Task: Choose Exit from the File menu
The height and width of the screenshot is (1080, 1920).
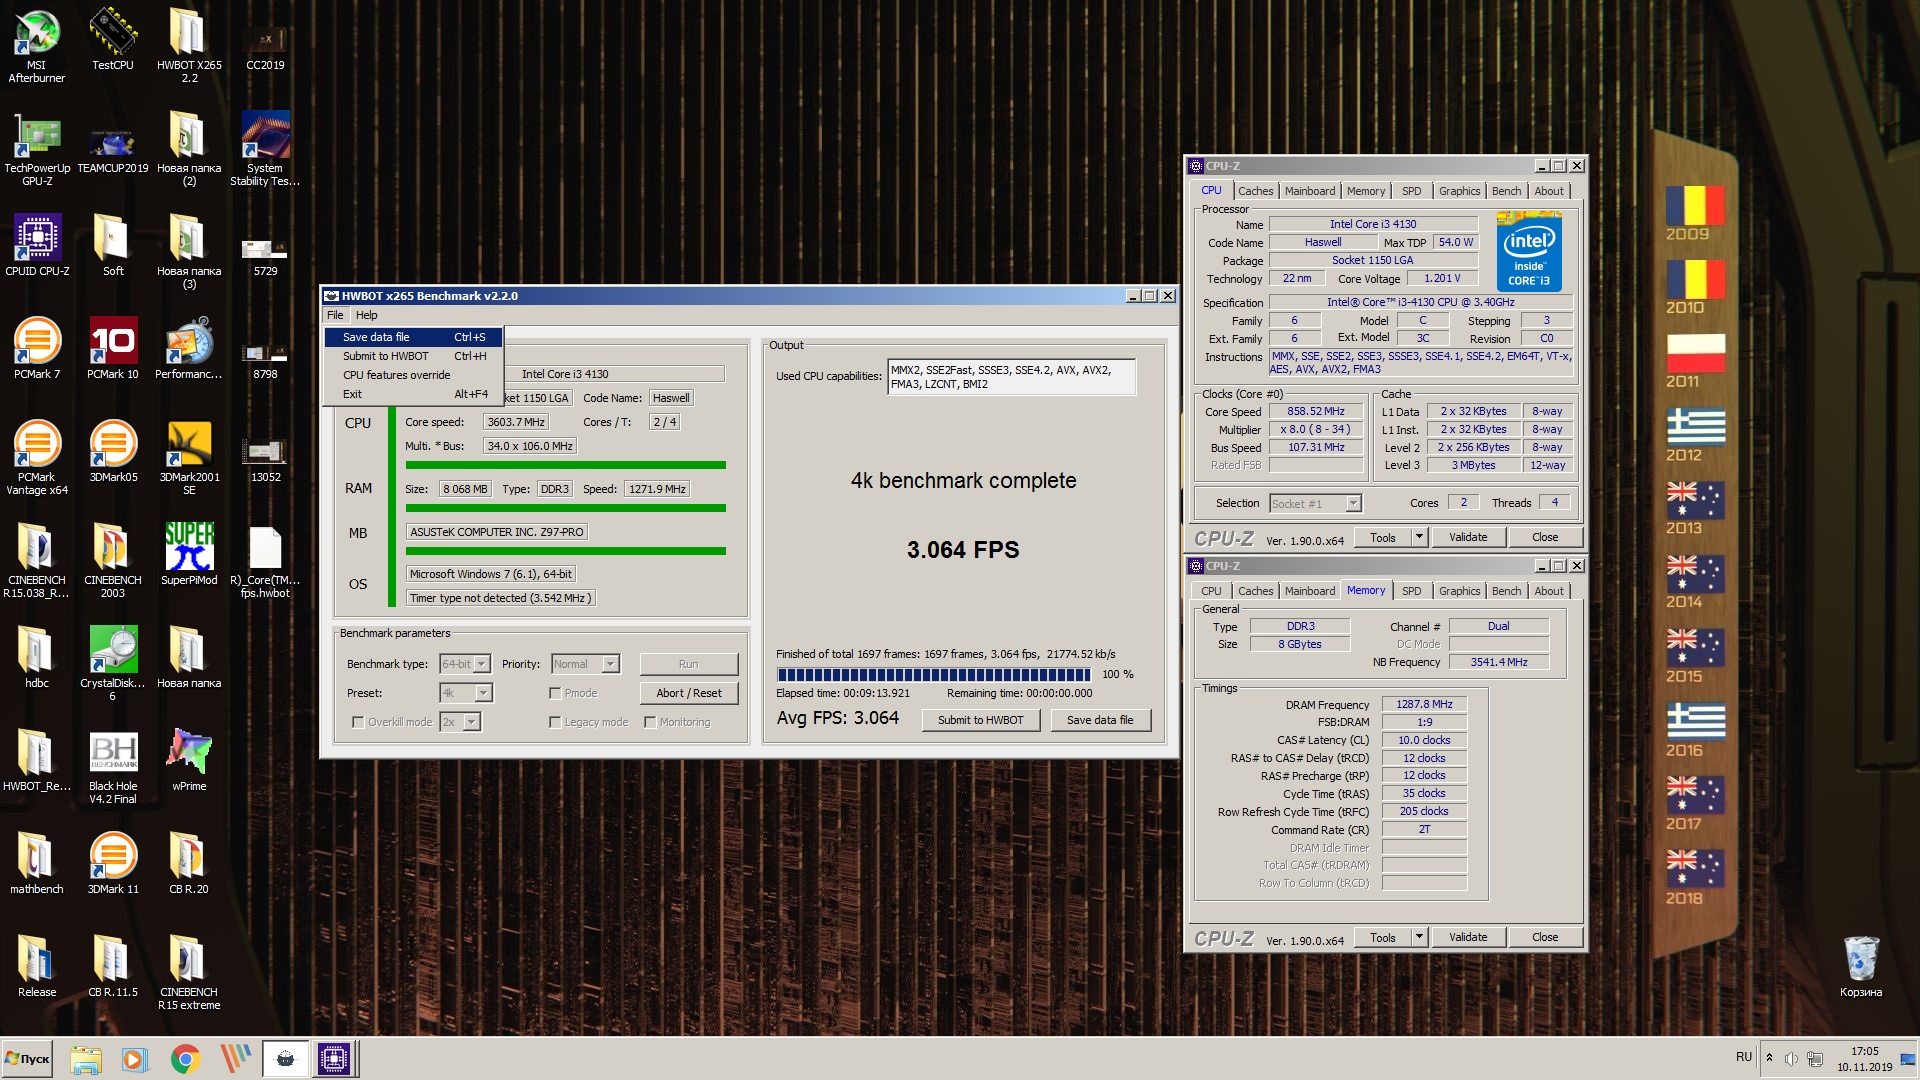Action: 413,394
